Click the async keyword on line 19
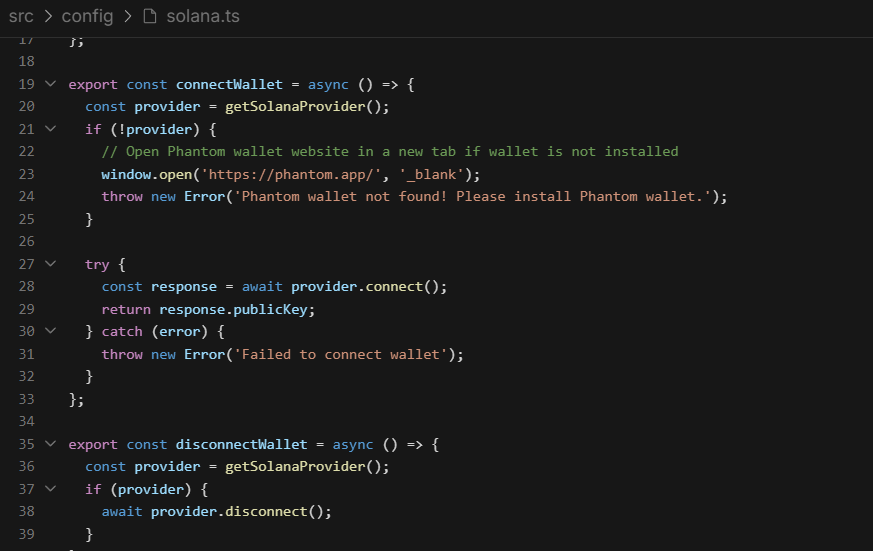The image size is (873, 551). tap(328, 85)
